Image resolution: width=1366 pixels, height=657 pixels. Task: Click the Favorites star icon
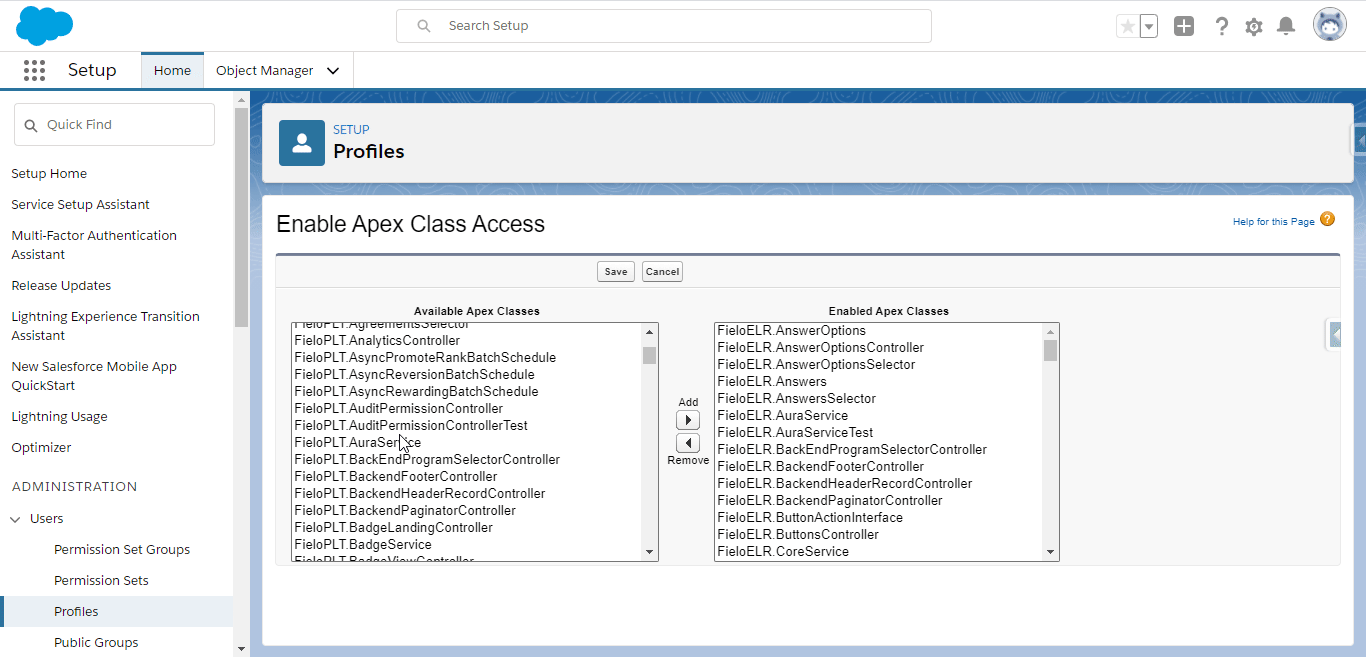(1128, 26)
